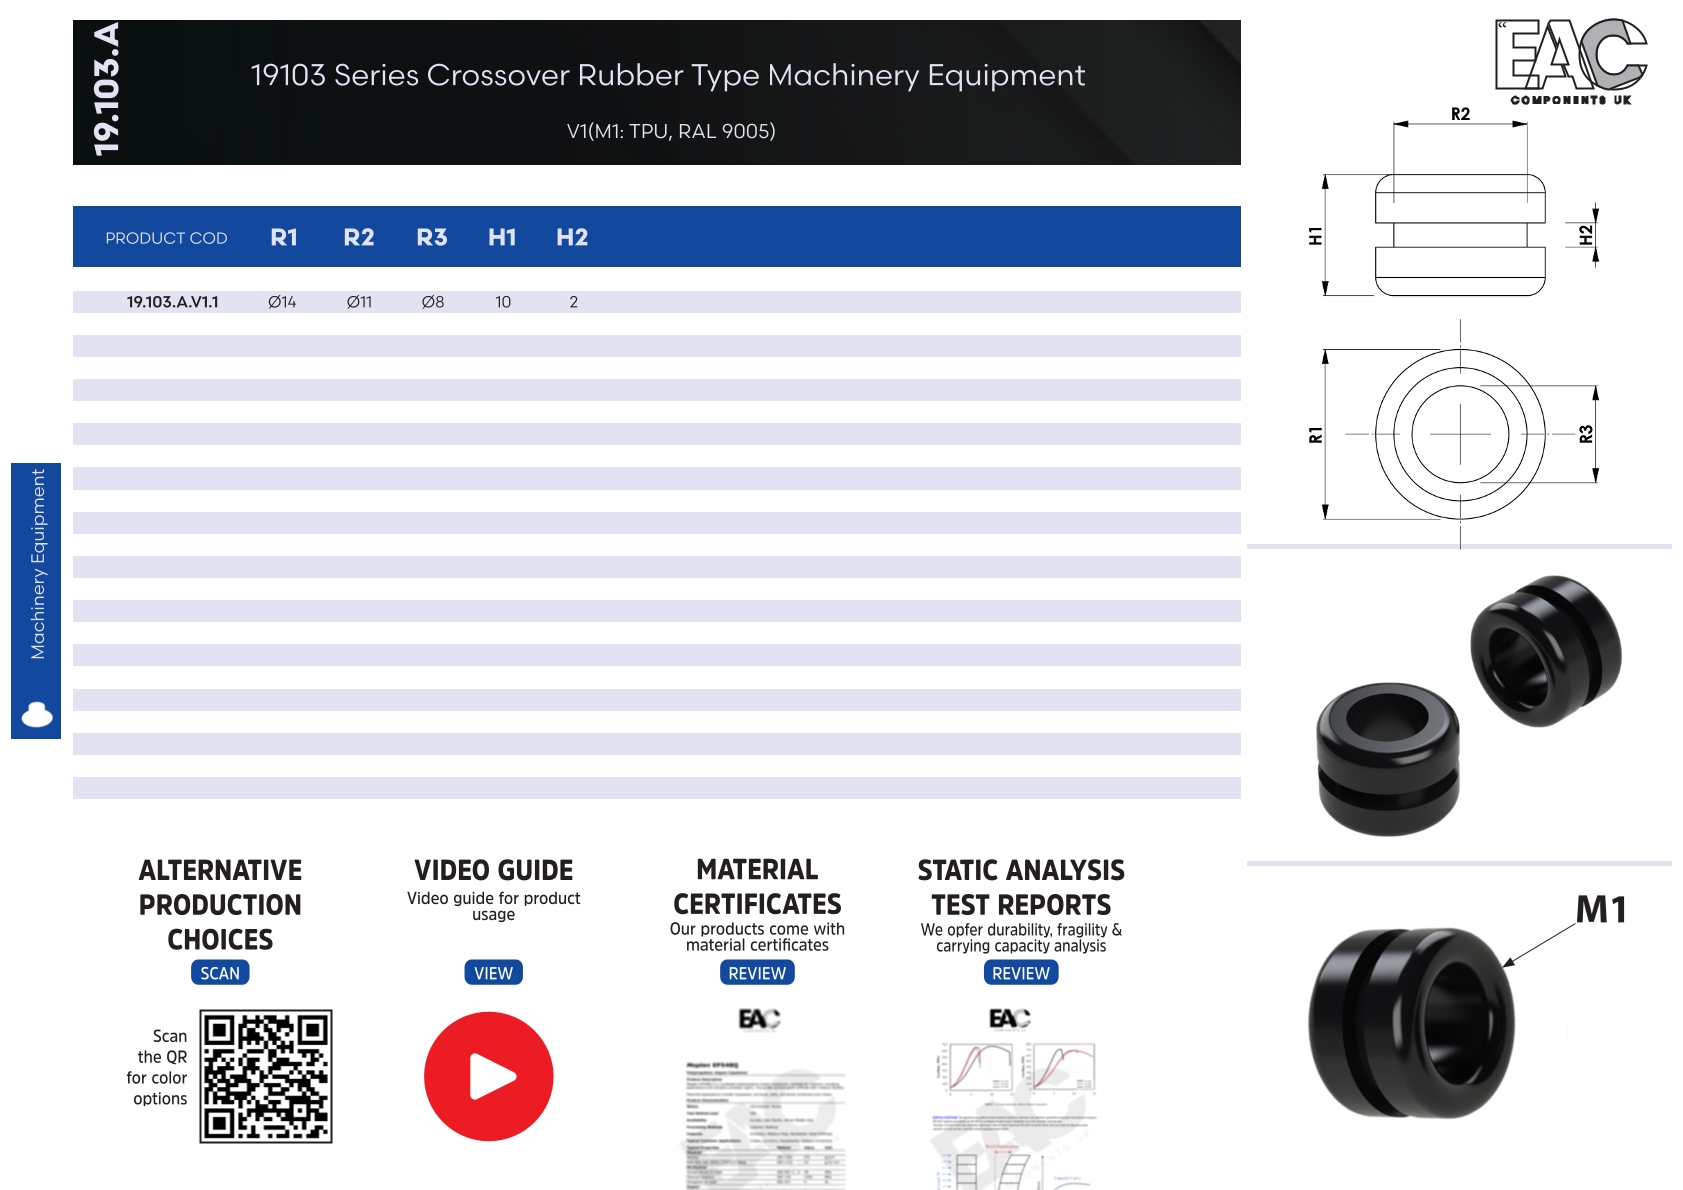The height and width of the screenshot is (1190, 1683).
Task: Click the Ø8 value in R3 column
Action: [x=433, y=302]
